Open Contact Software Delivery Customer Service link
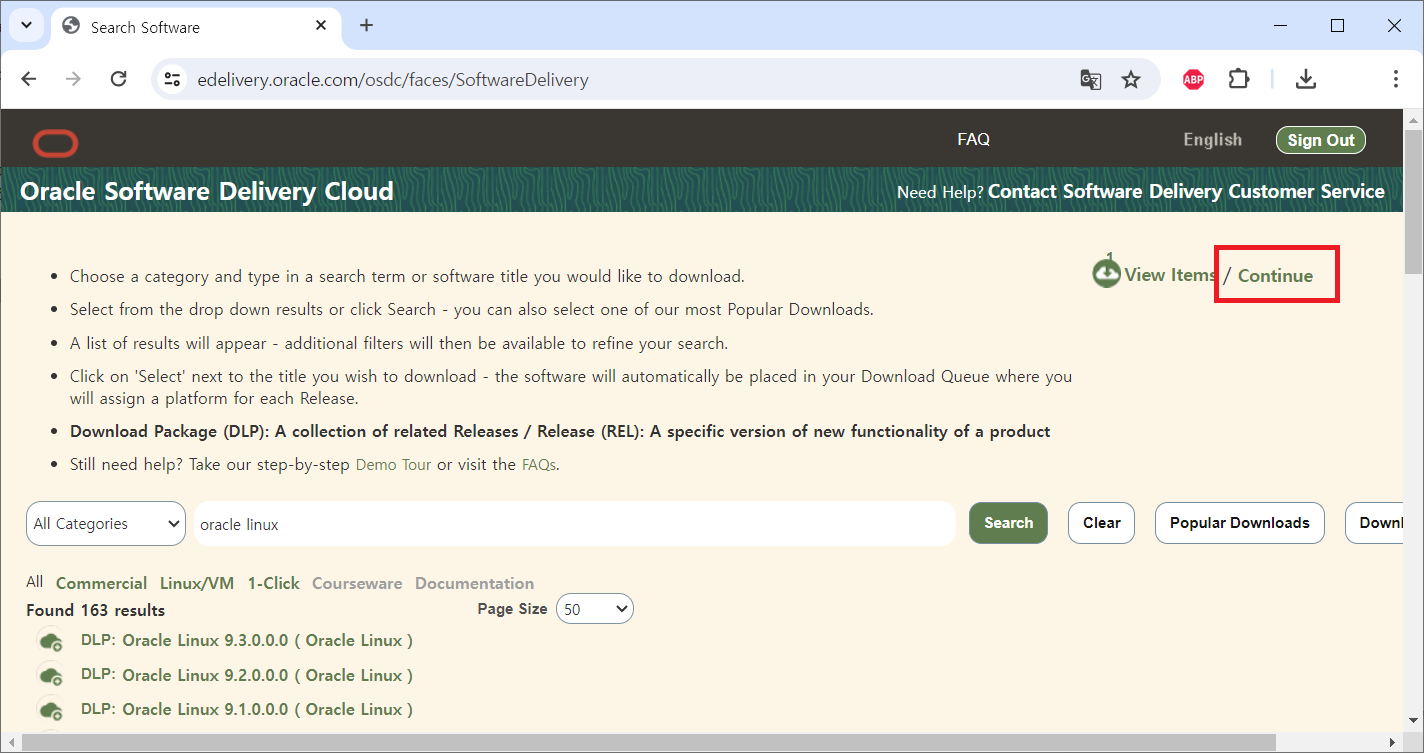Viewport: 1424px width, 753px height. [1186, 191]
